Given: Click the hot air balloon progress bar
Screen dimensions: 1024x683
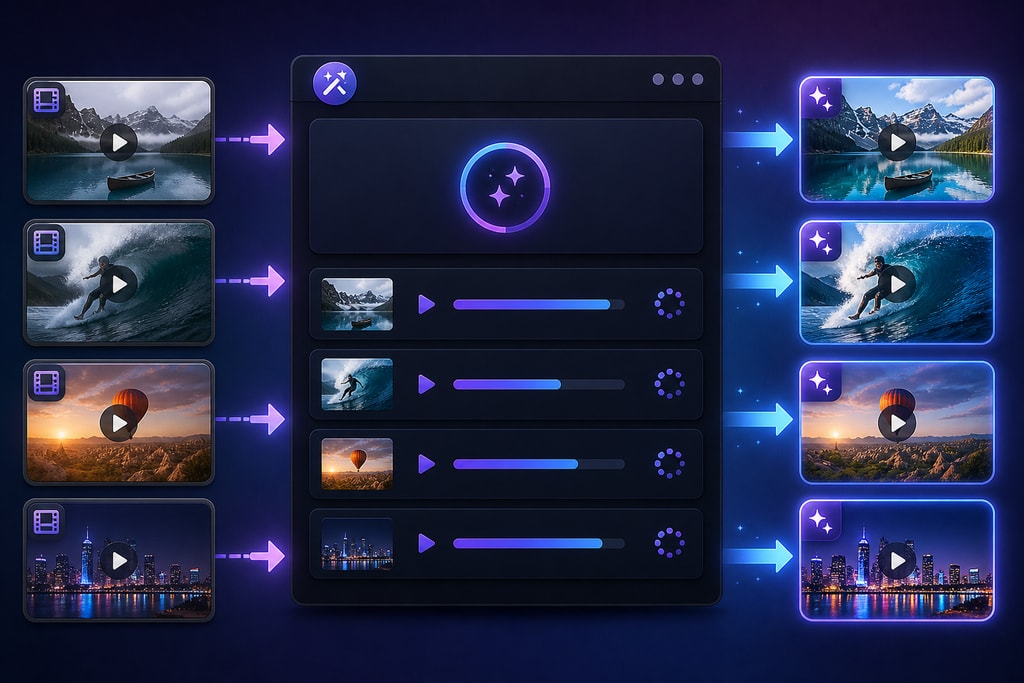Looking at the screenshot, I should pyautogui.click(x=539, y=464).
